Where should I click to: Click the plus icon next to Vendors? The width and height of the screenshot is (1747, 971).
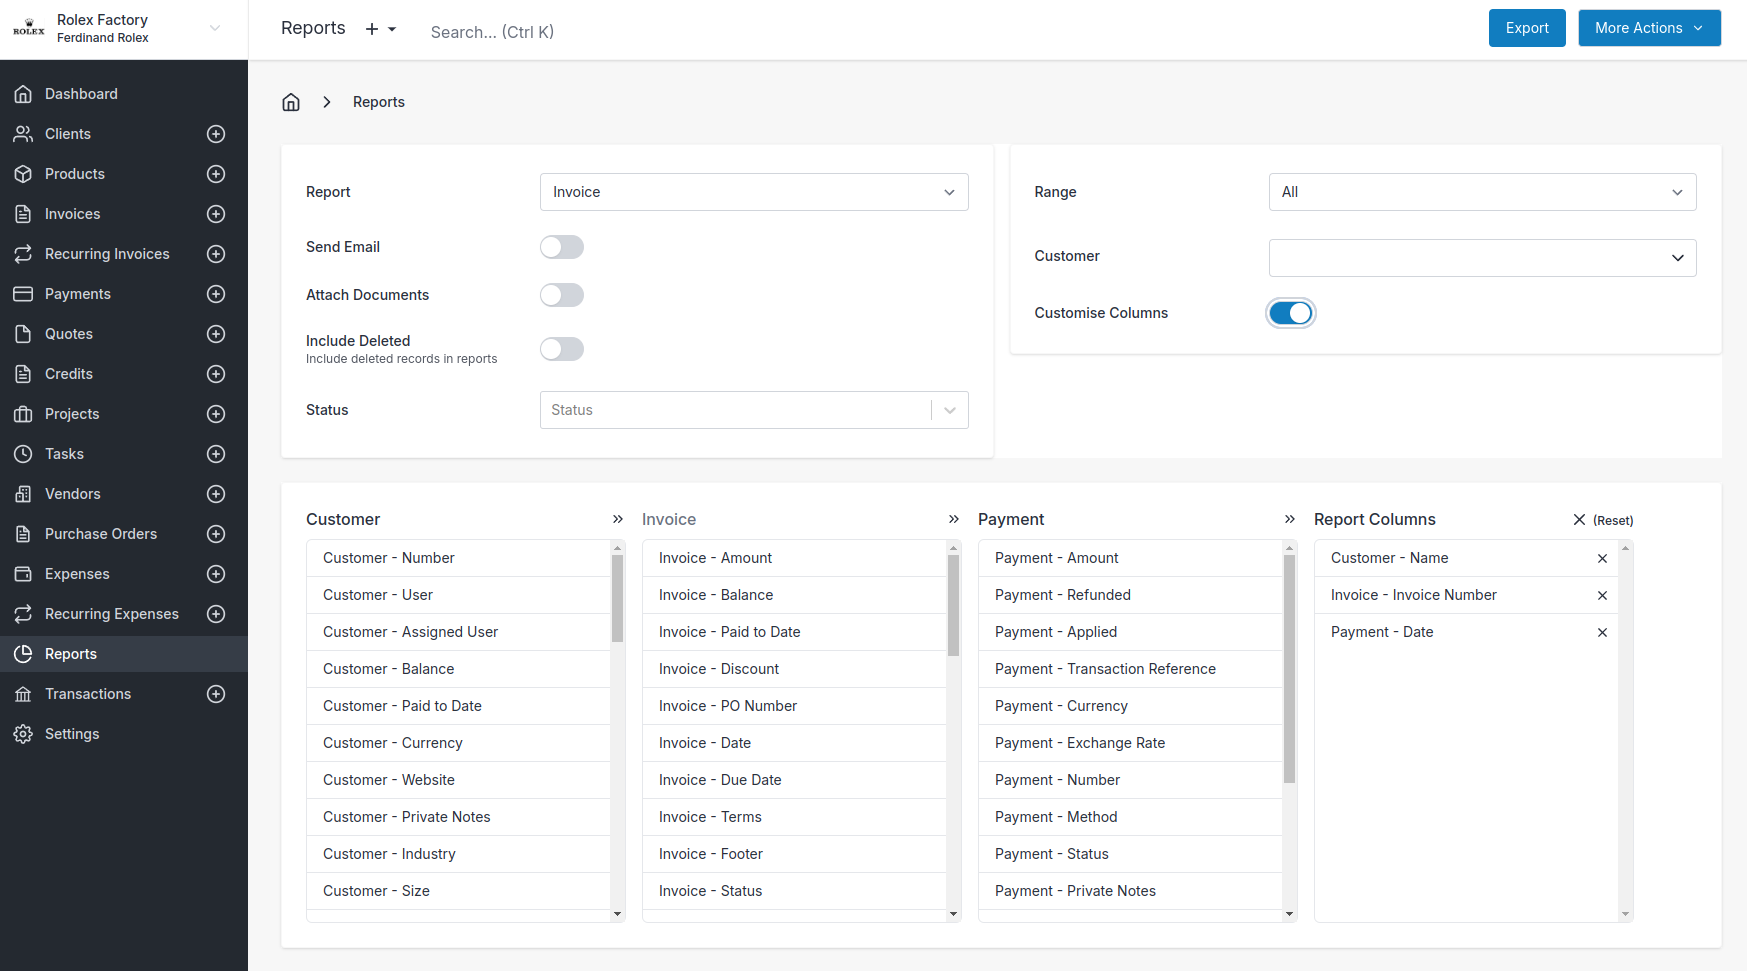(216, 494)
